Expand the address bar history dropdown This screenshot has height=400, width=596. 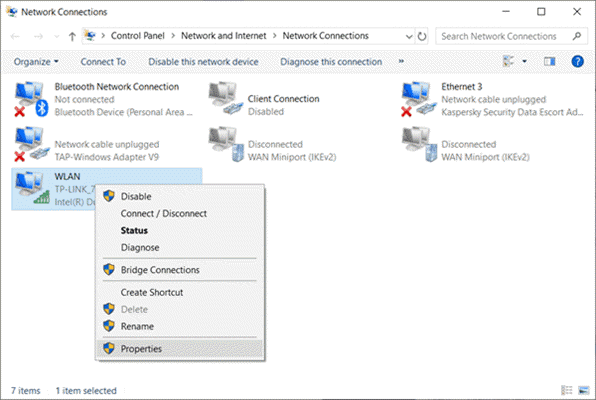409,37
